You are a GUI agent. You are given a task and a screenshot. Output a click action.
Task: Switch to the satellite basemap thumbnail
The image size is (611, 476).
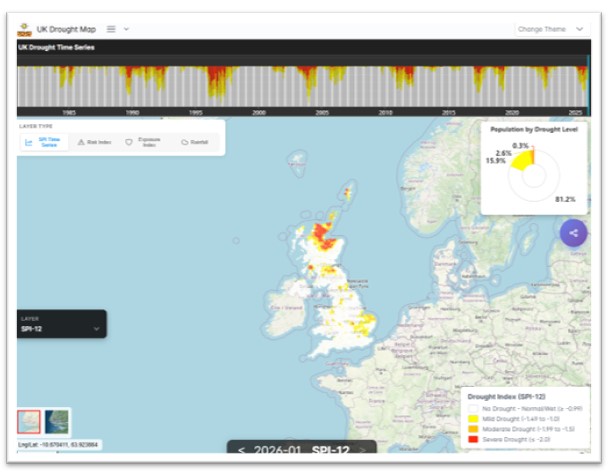[x=58, y=422]
